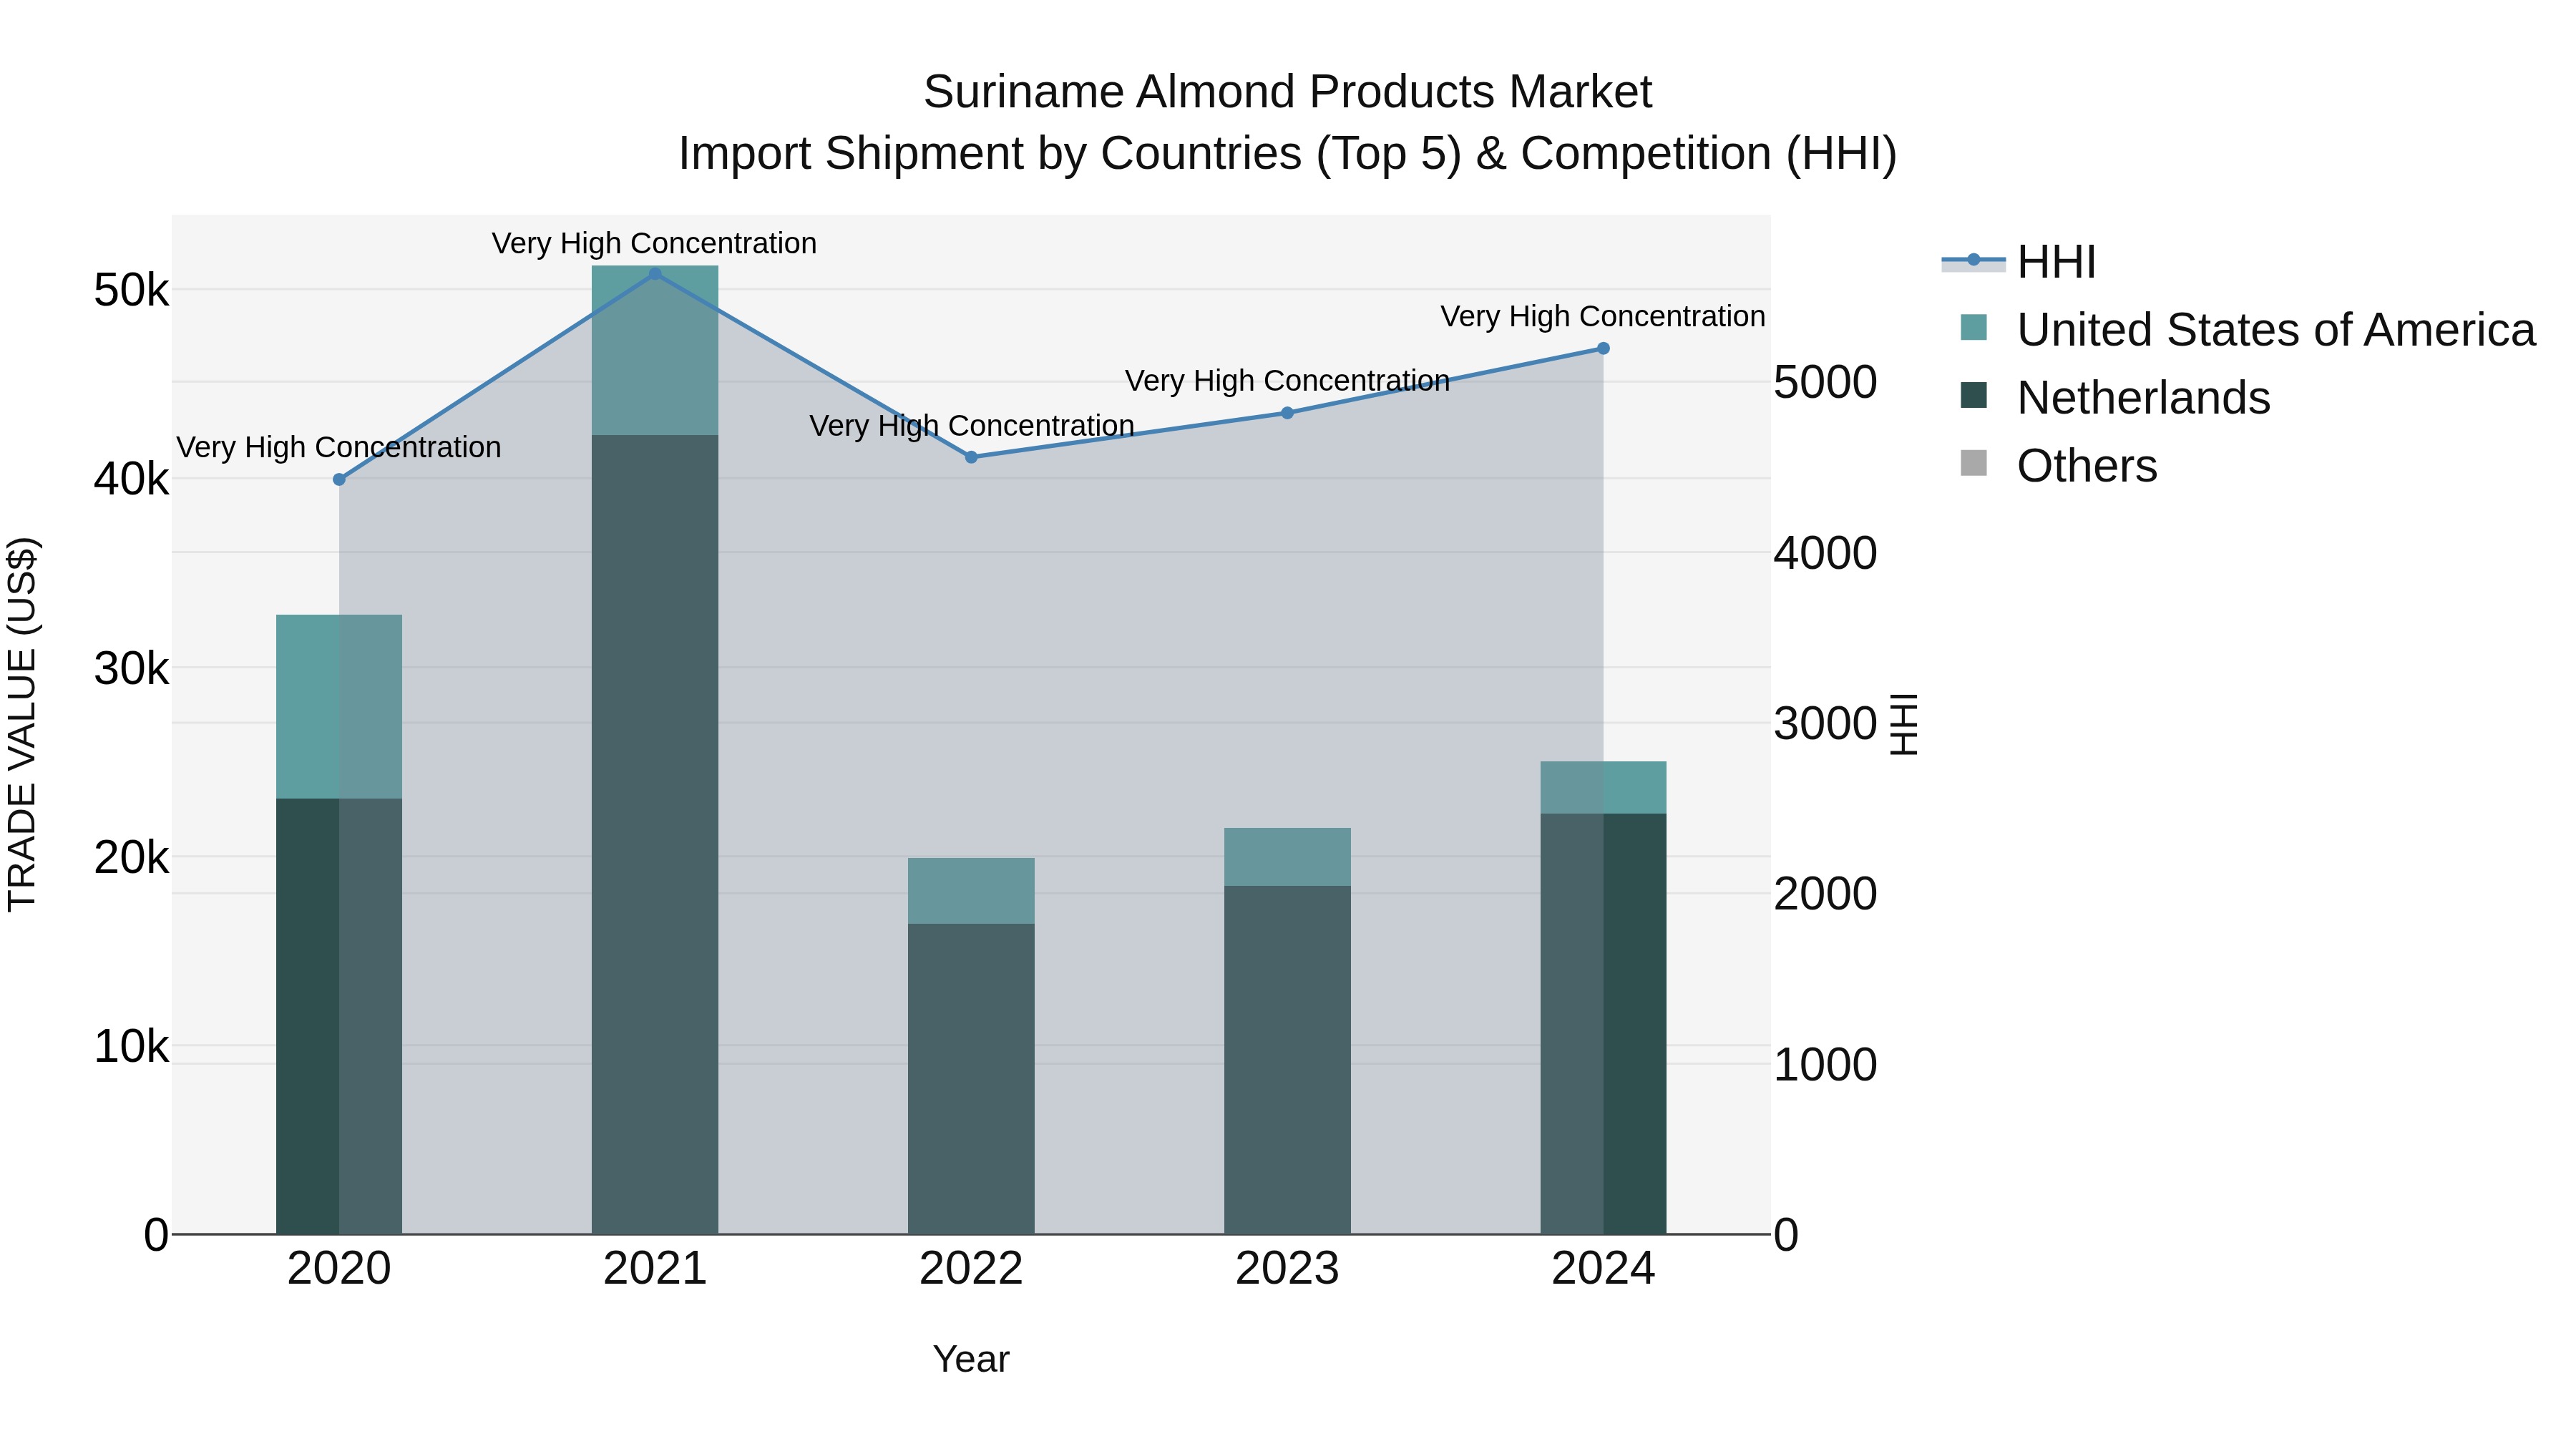Click the Others legend gray swatch
Viewport: 2576px width, 1449px height.
coord(1973,463)
